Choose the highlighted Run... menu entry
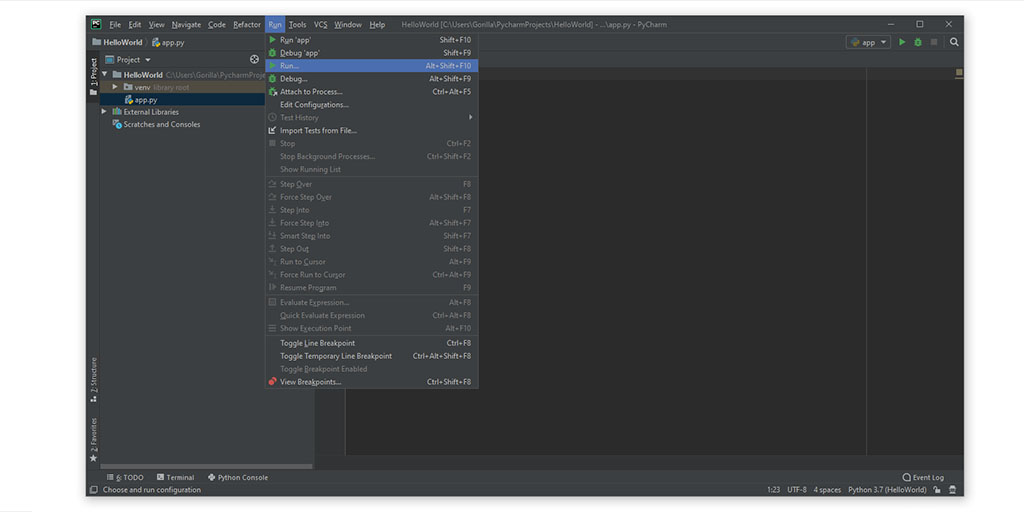Viewport: 1024px width, 512px height. (372, 66)
